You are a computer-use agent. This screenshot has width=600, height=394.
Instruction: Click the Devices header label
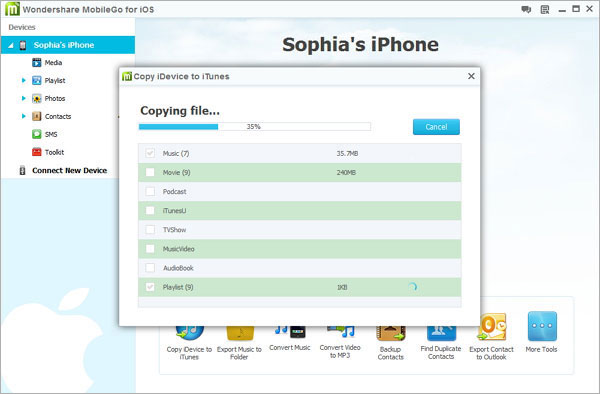point(22,27)
